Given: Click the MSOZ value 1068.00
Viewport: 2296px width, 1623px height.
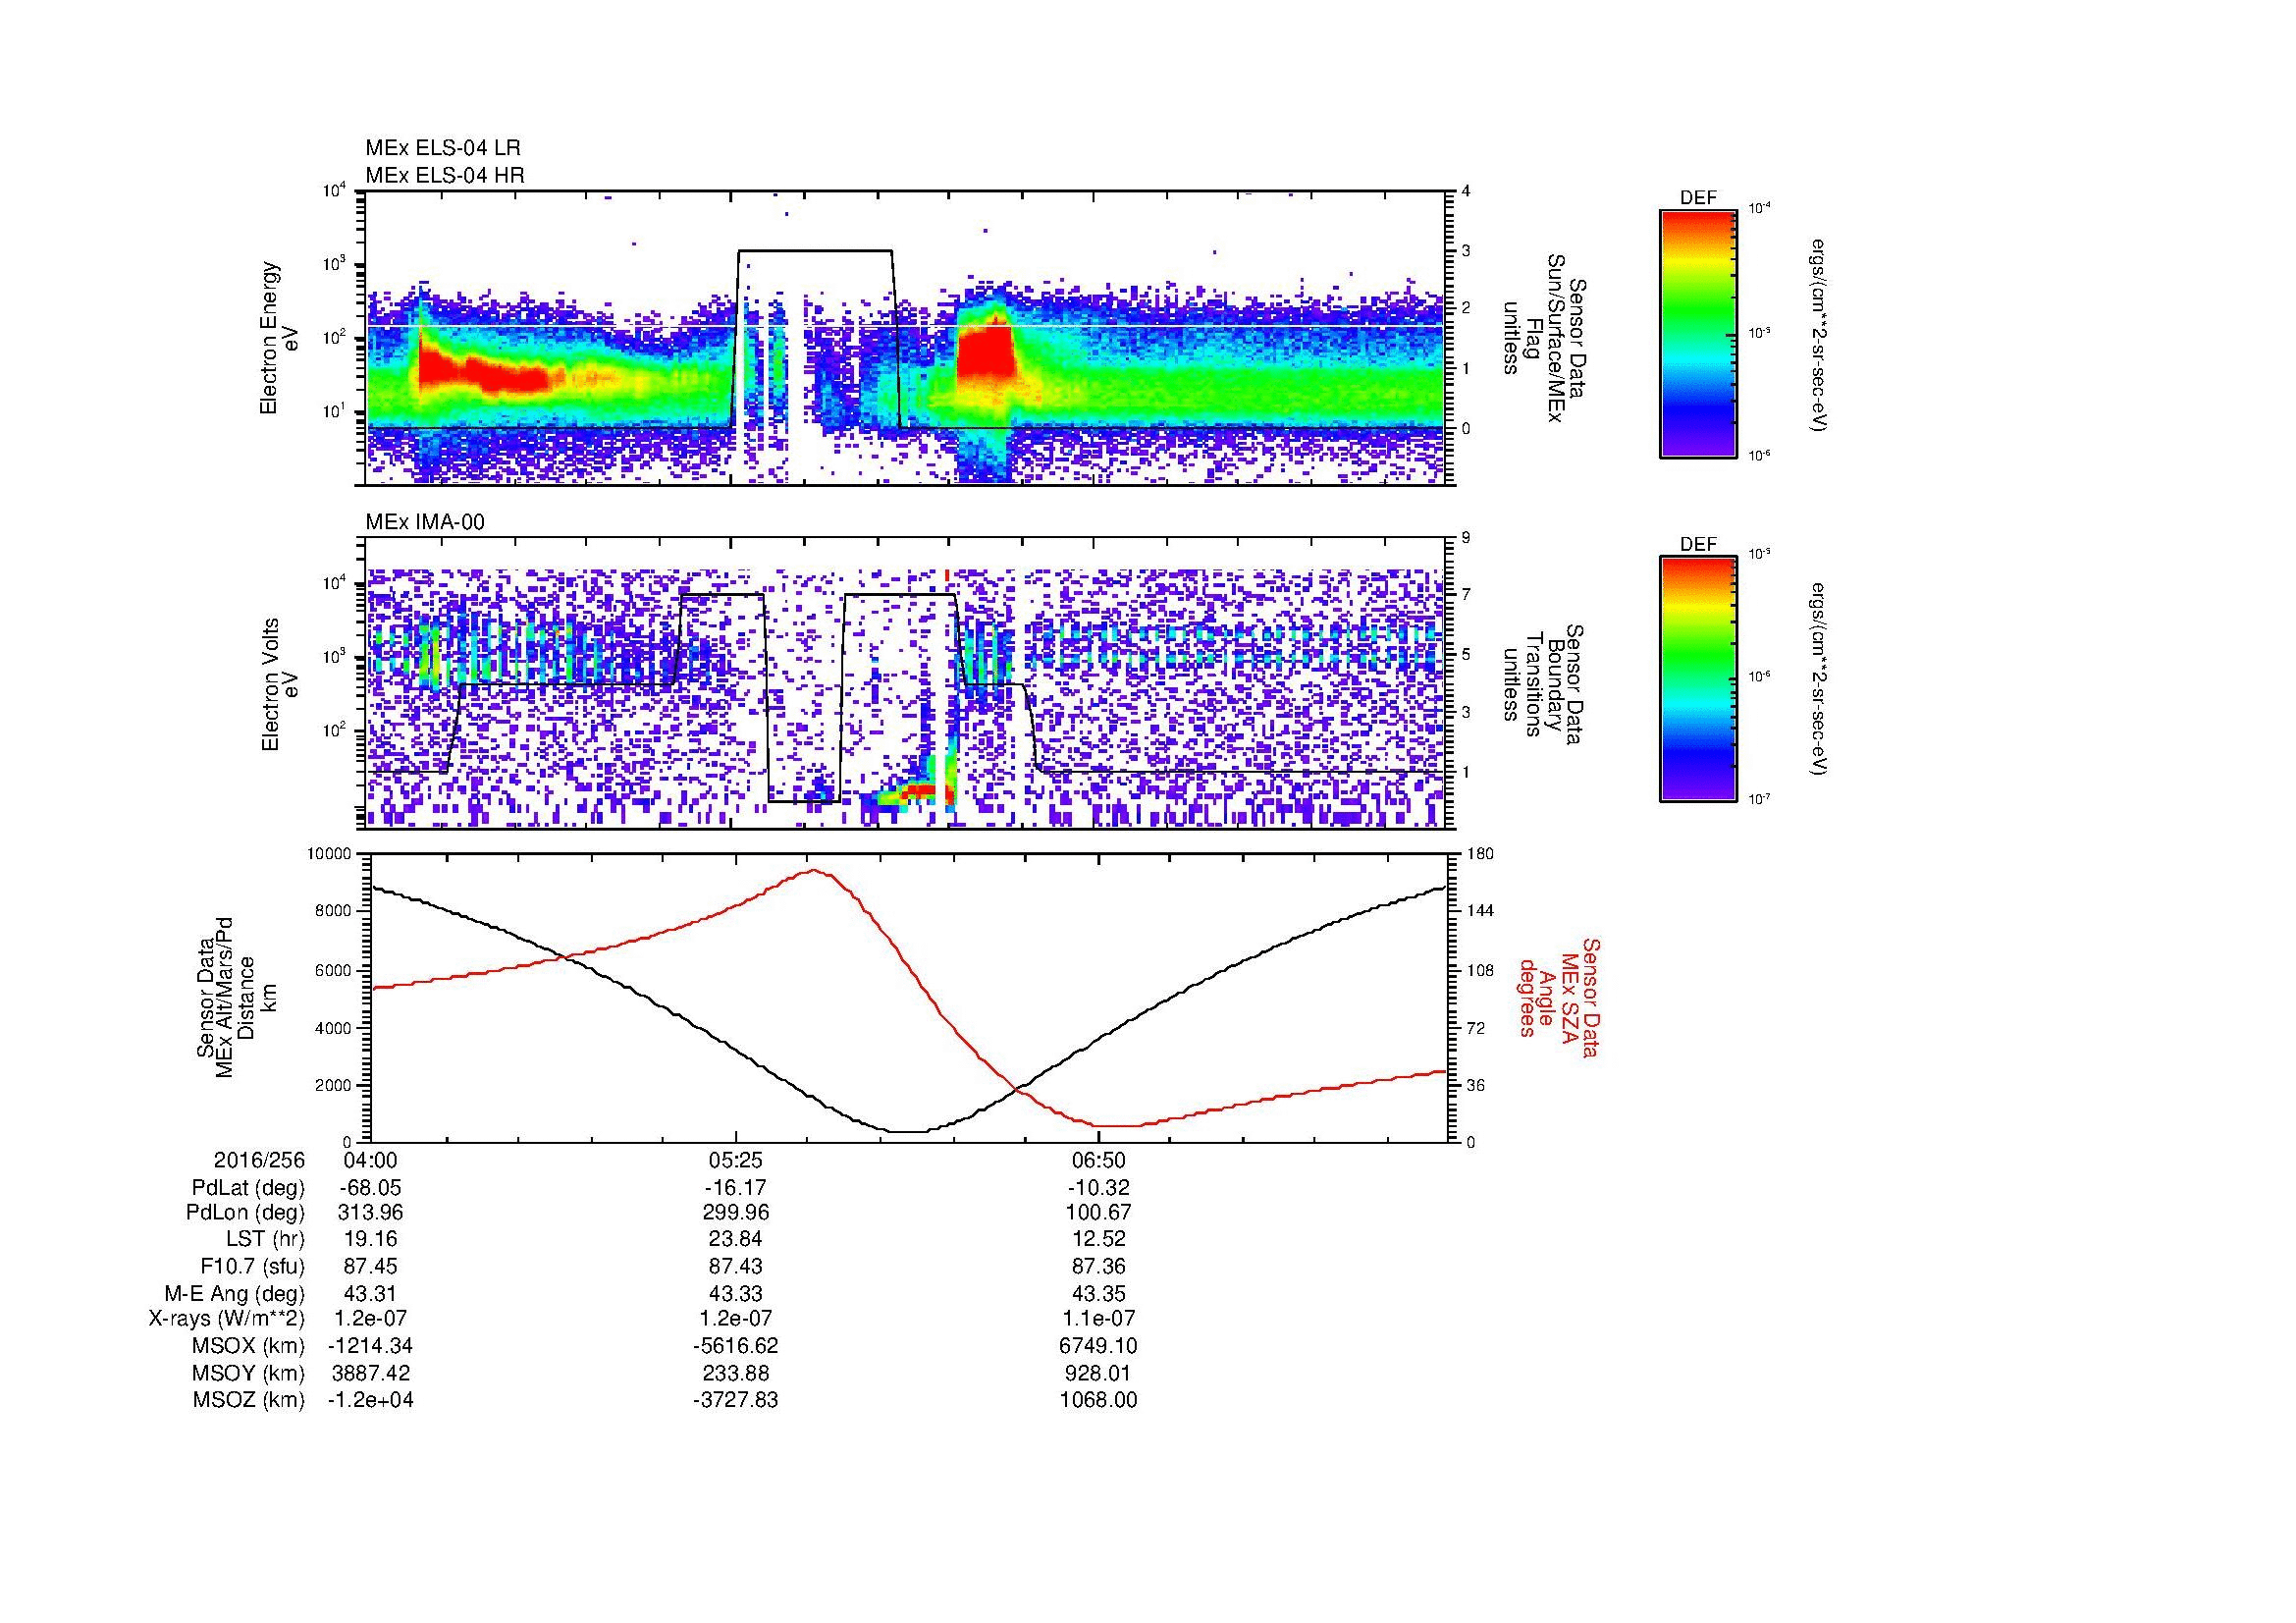Looking at the screenshot, I should pos(1098,1400).
